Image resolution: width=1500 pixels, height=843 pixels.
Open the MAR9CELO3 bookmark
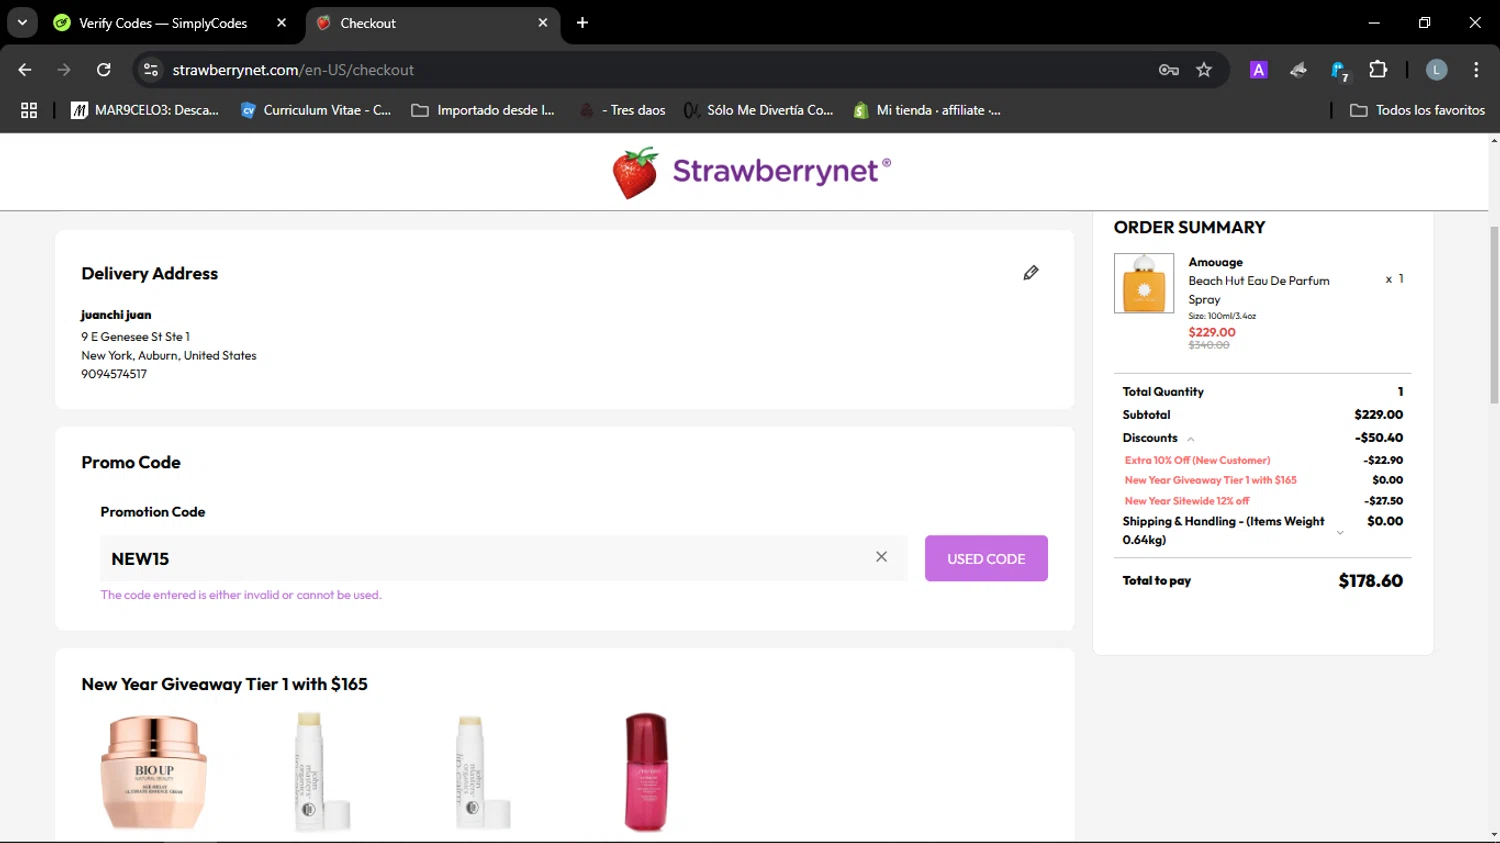pyautogui.click(x=145, y=110)
